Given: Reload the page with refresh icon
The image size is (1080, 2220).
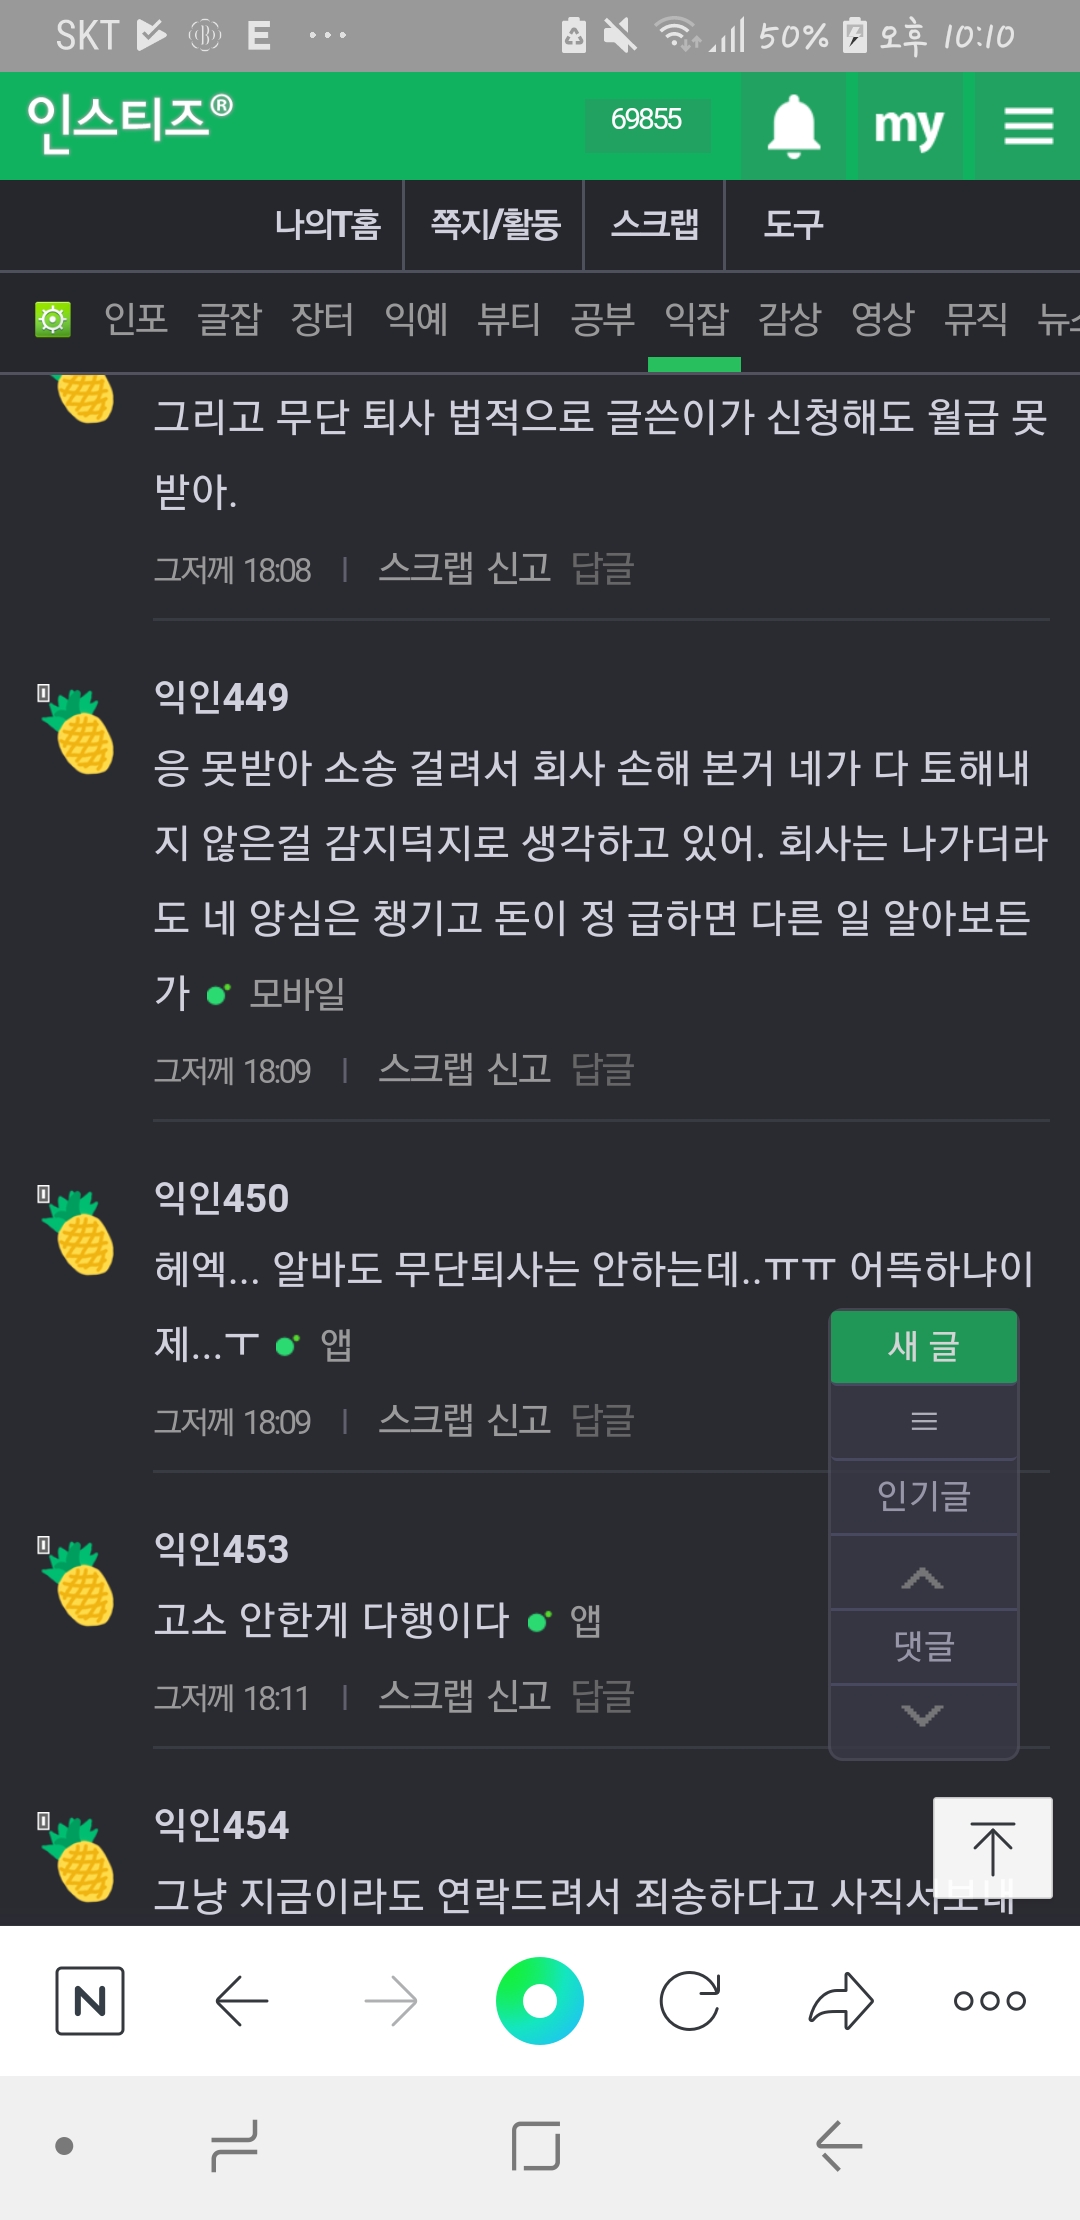Looking at the screenshot, I should [x=690, y=2000].
